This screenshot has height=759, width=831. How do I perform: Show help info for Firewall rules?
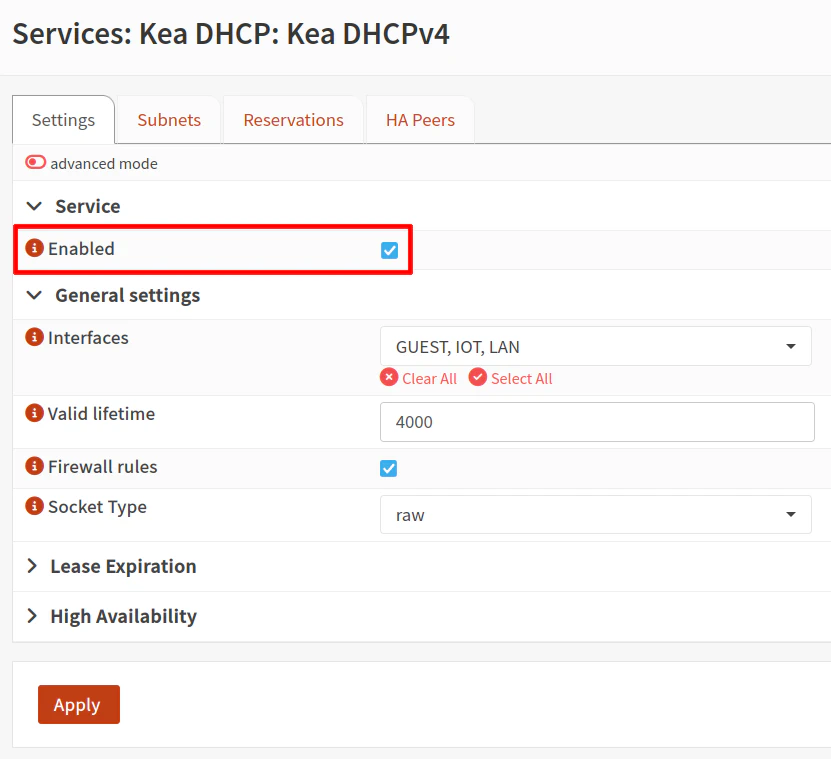pyautogui.click(x=34, y=466)
